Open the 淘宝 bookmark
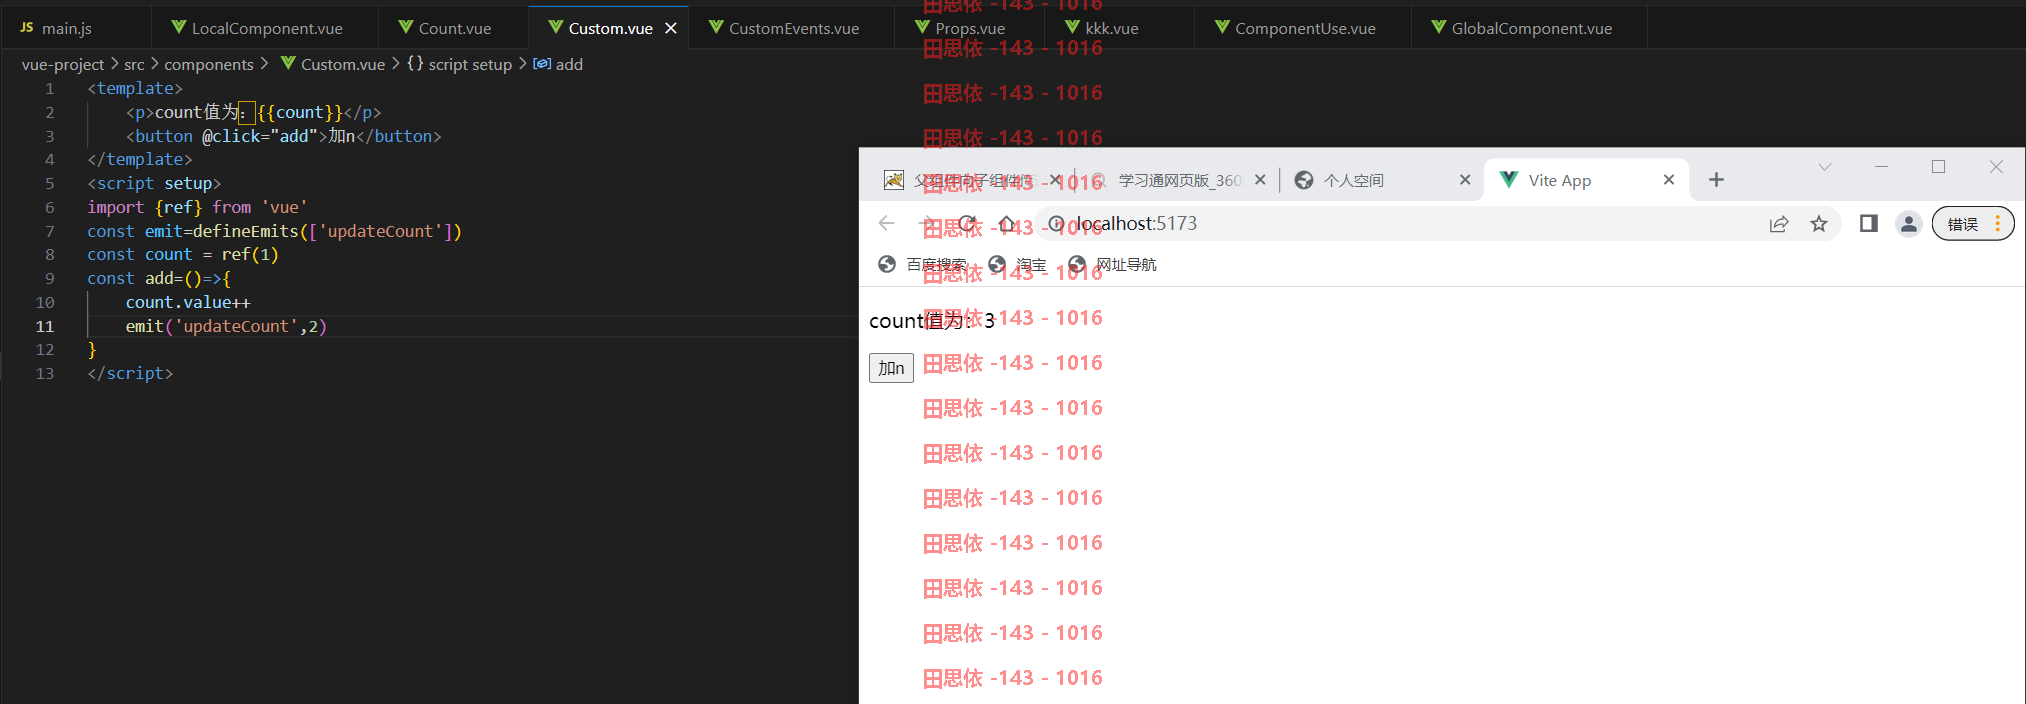Screen dimensions: 2026x704 pyautogui.click(x=1018, y=264)
